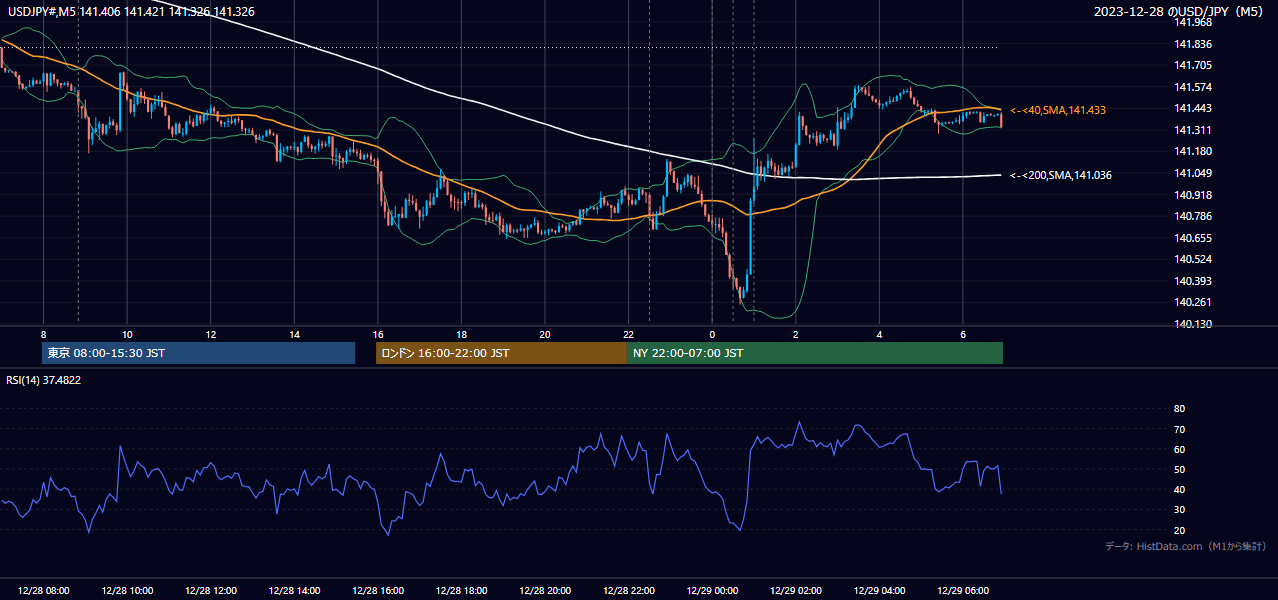Click hour label 22 under the price chart
This screenshot has height=600, width=1278.
tap(628, 334)
